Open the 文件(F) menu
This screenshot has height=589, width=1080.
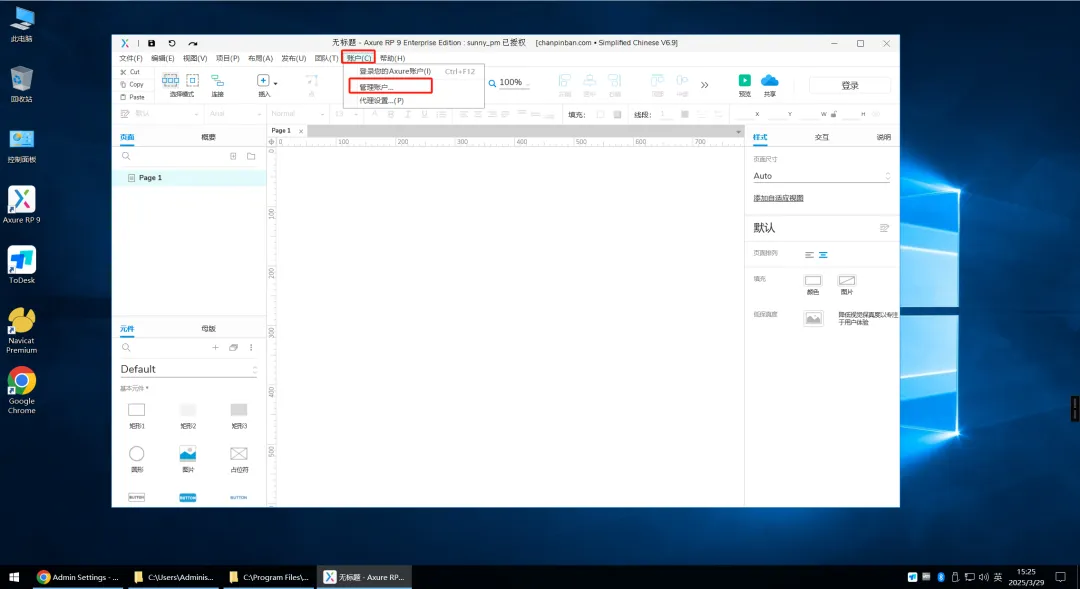(131, 59)
